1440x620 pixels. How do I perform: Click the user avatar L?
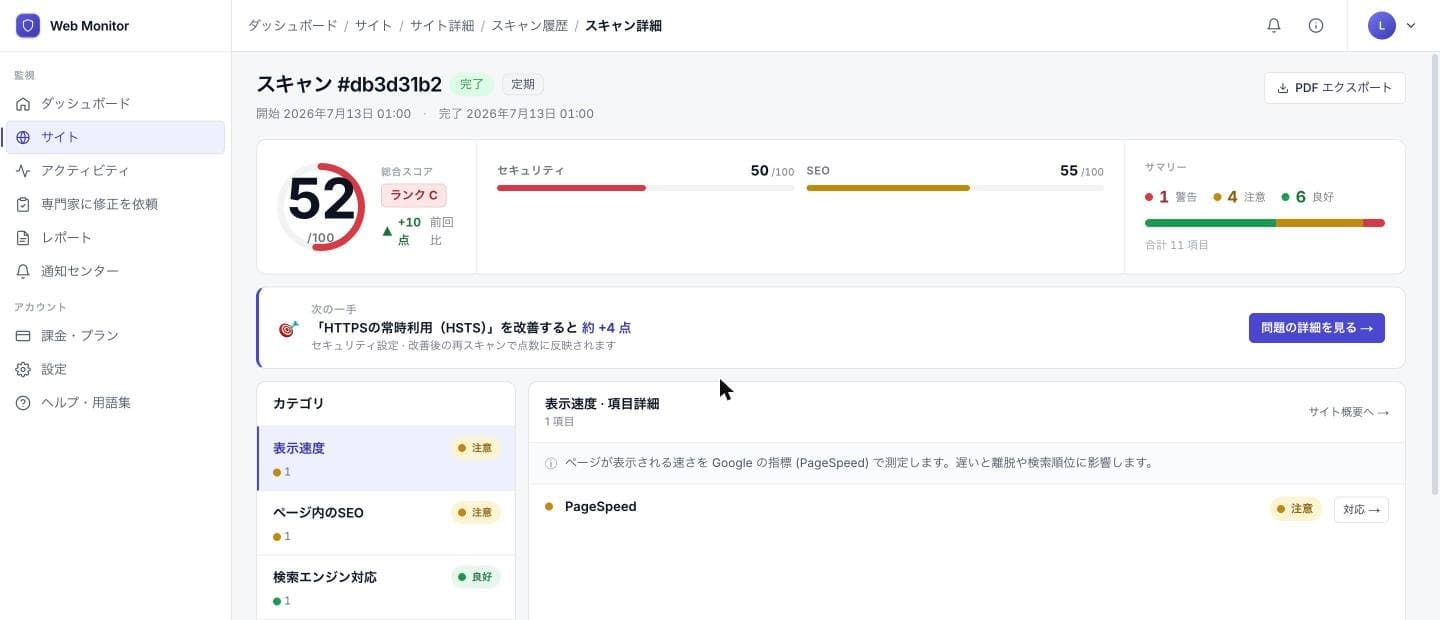point(1382,26)
